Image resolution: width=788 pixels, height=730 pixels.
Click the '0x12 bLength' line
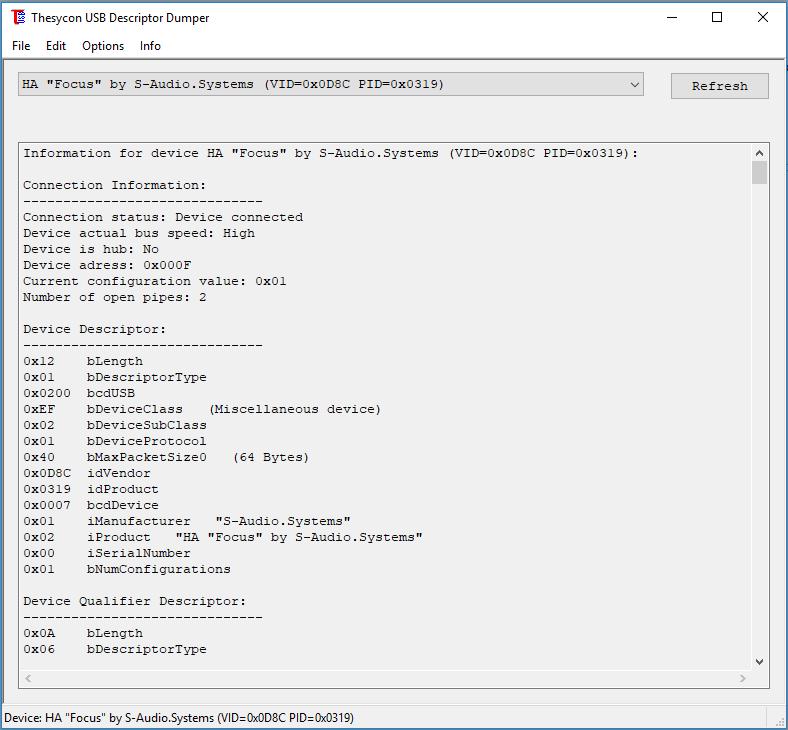83,361
